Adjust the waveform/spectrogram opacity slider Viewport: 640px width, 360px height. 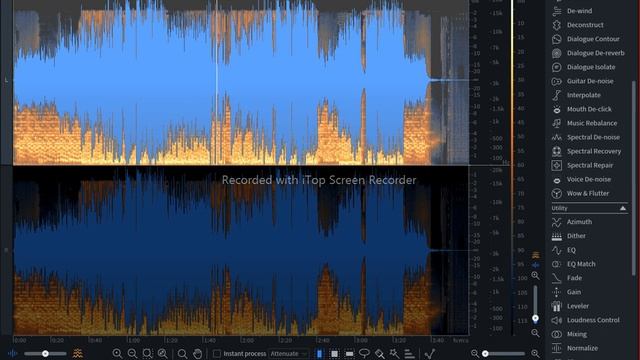(x=45, y=353)
